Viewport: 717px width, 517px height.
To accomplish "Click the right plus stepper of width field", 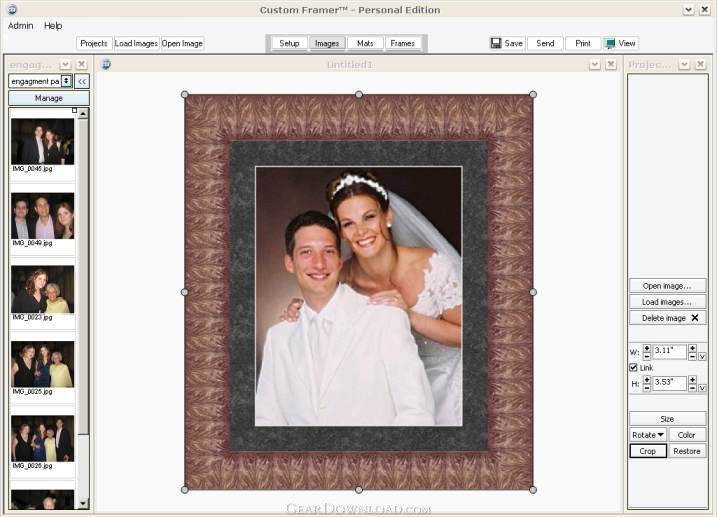I will [x=692, y=348].
